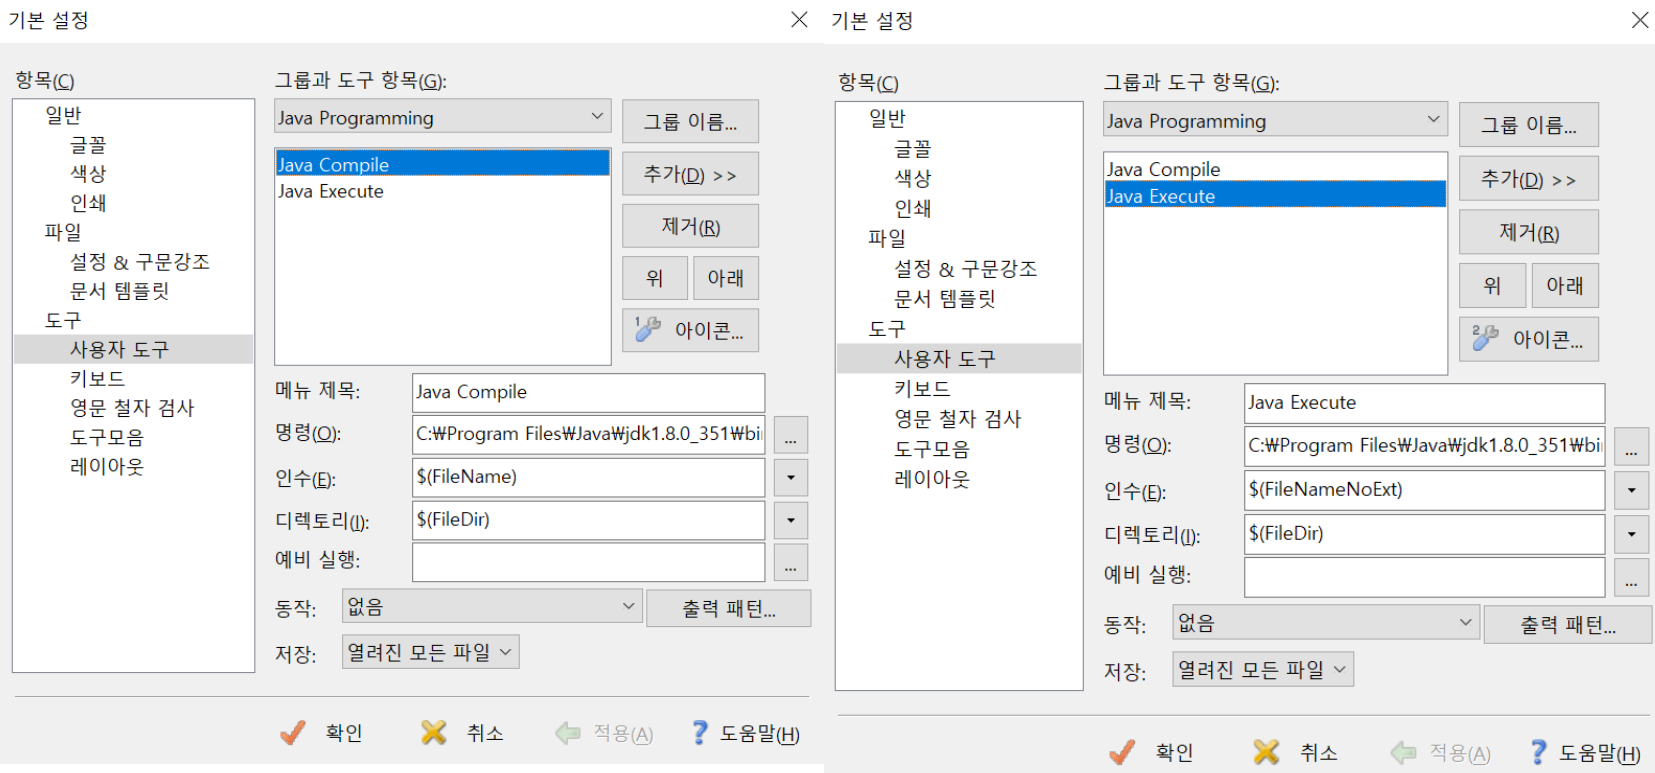The height and width of the screenshot is (773, 1655).
Task: Click 메뉴 제목 field with Java Execute
Action: coord(1424,403)
